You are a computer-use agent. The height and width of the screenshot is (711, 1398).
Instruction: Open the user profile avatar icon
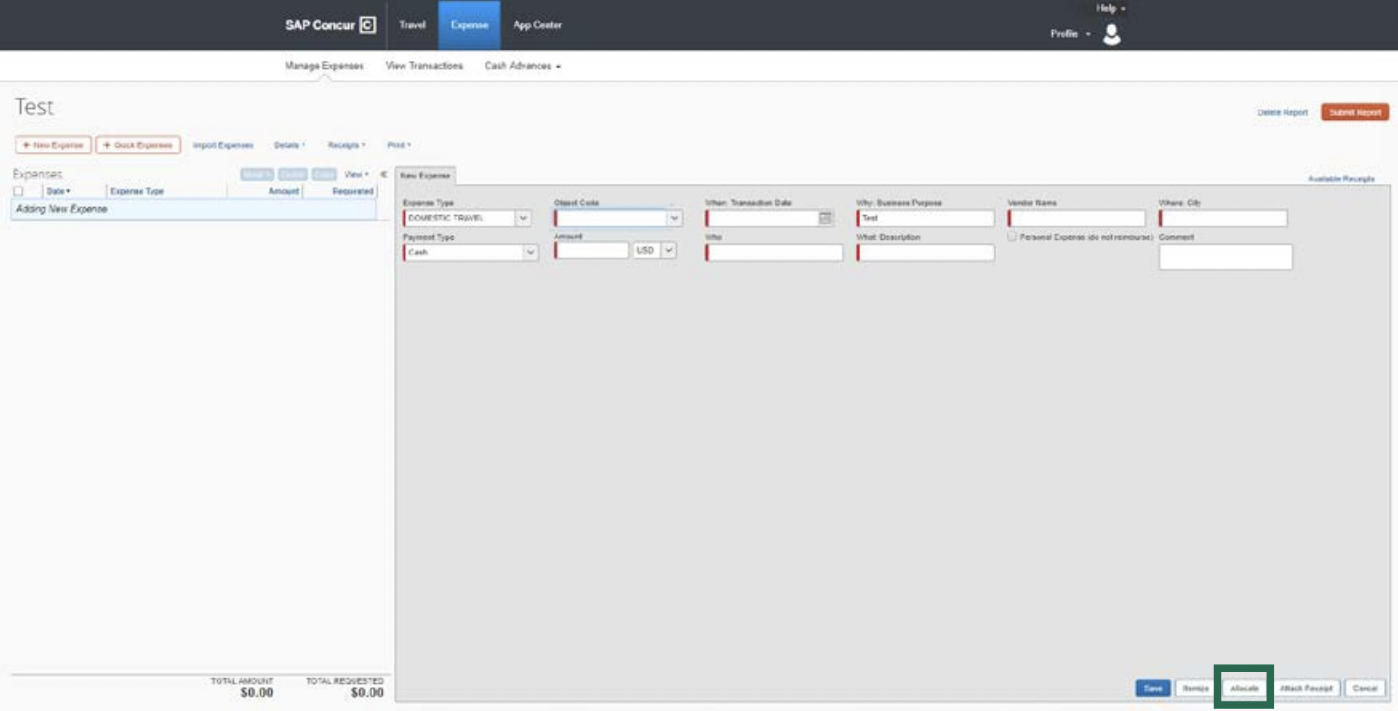(x=1111, y=35)
